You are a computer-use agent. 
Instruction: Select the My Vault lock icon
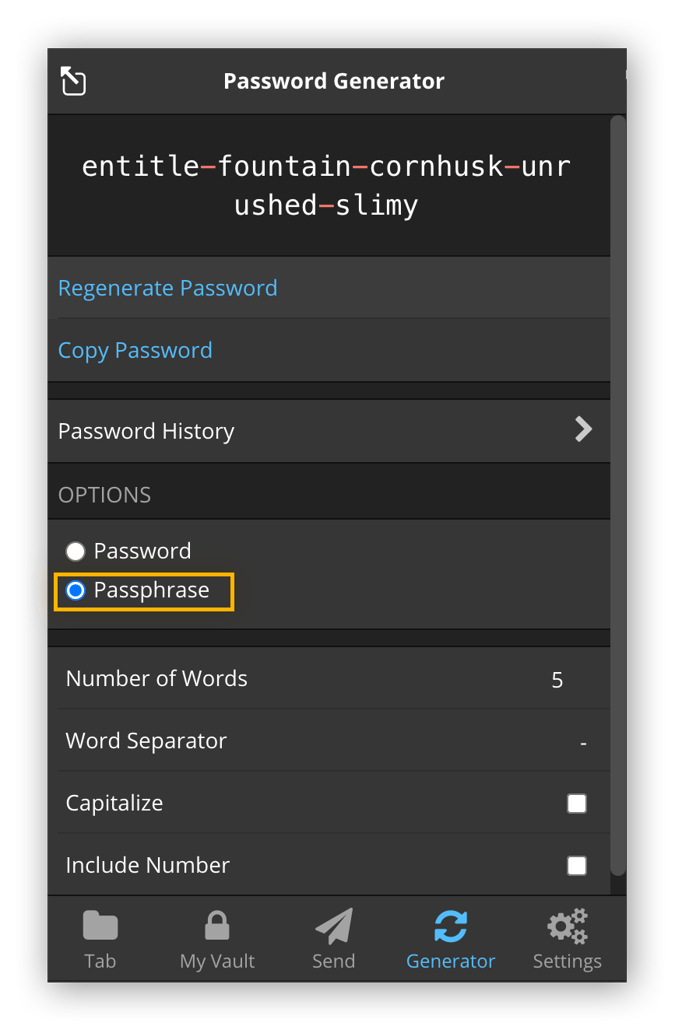[x=216, y=926]
